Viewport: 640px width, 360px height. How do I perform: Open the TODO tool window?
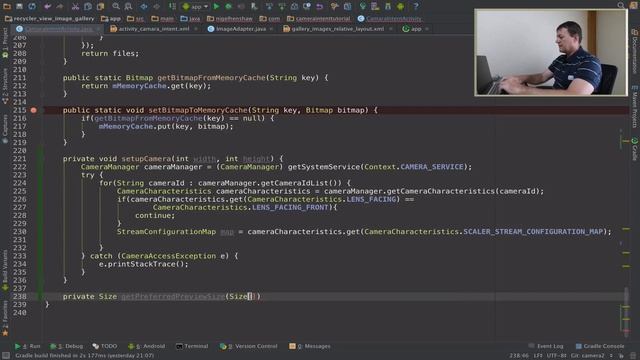[x=105, y=346]
